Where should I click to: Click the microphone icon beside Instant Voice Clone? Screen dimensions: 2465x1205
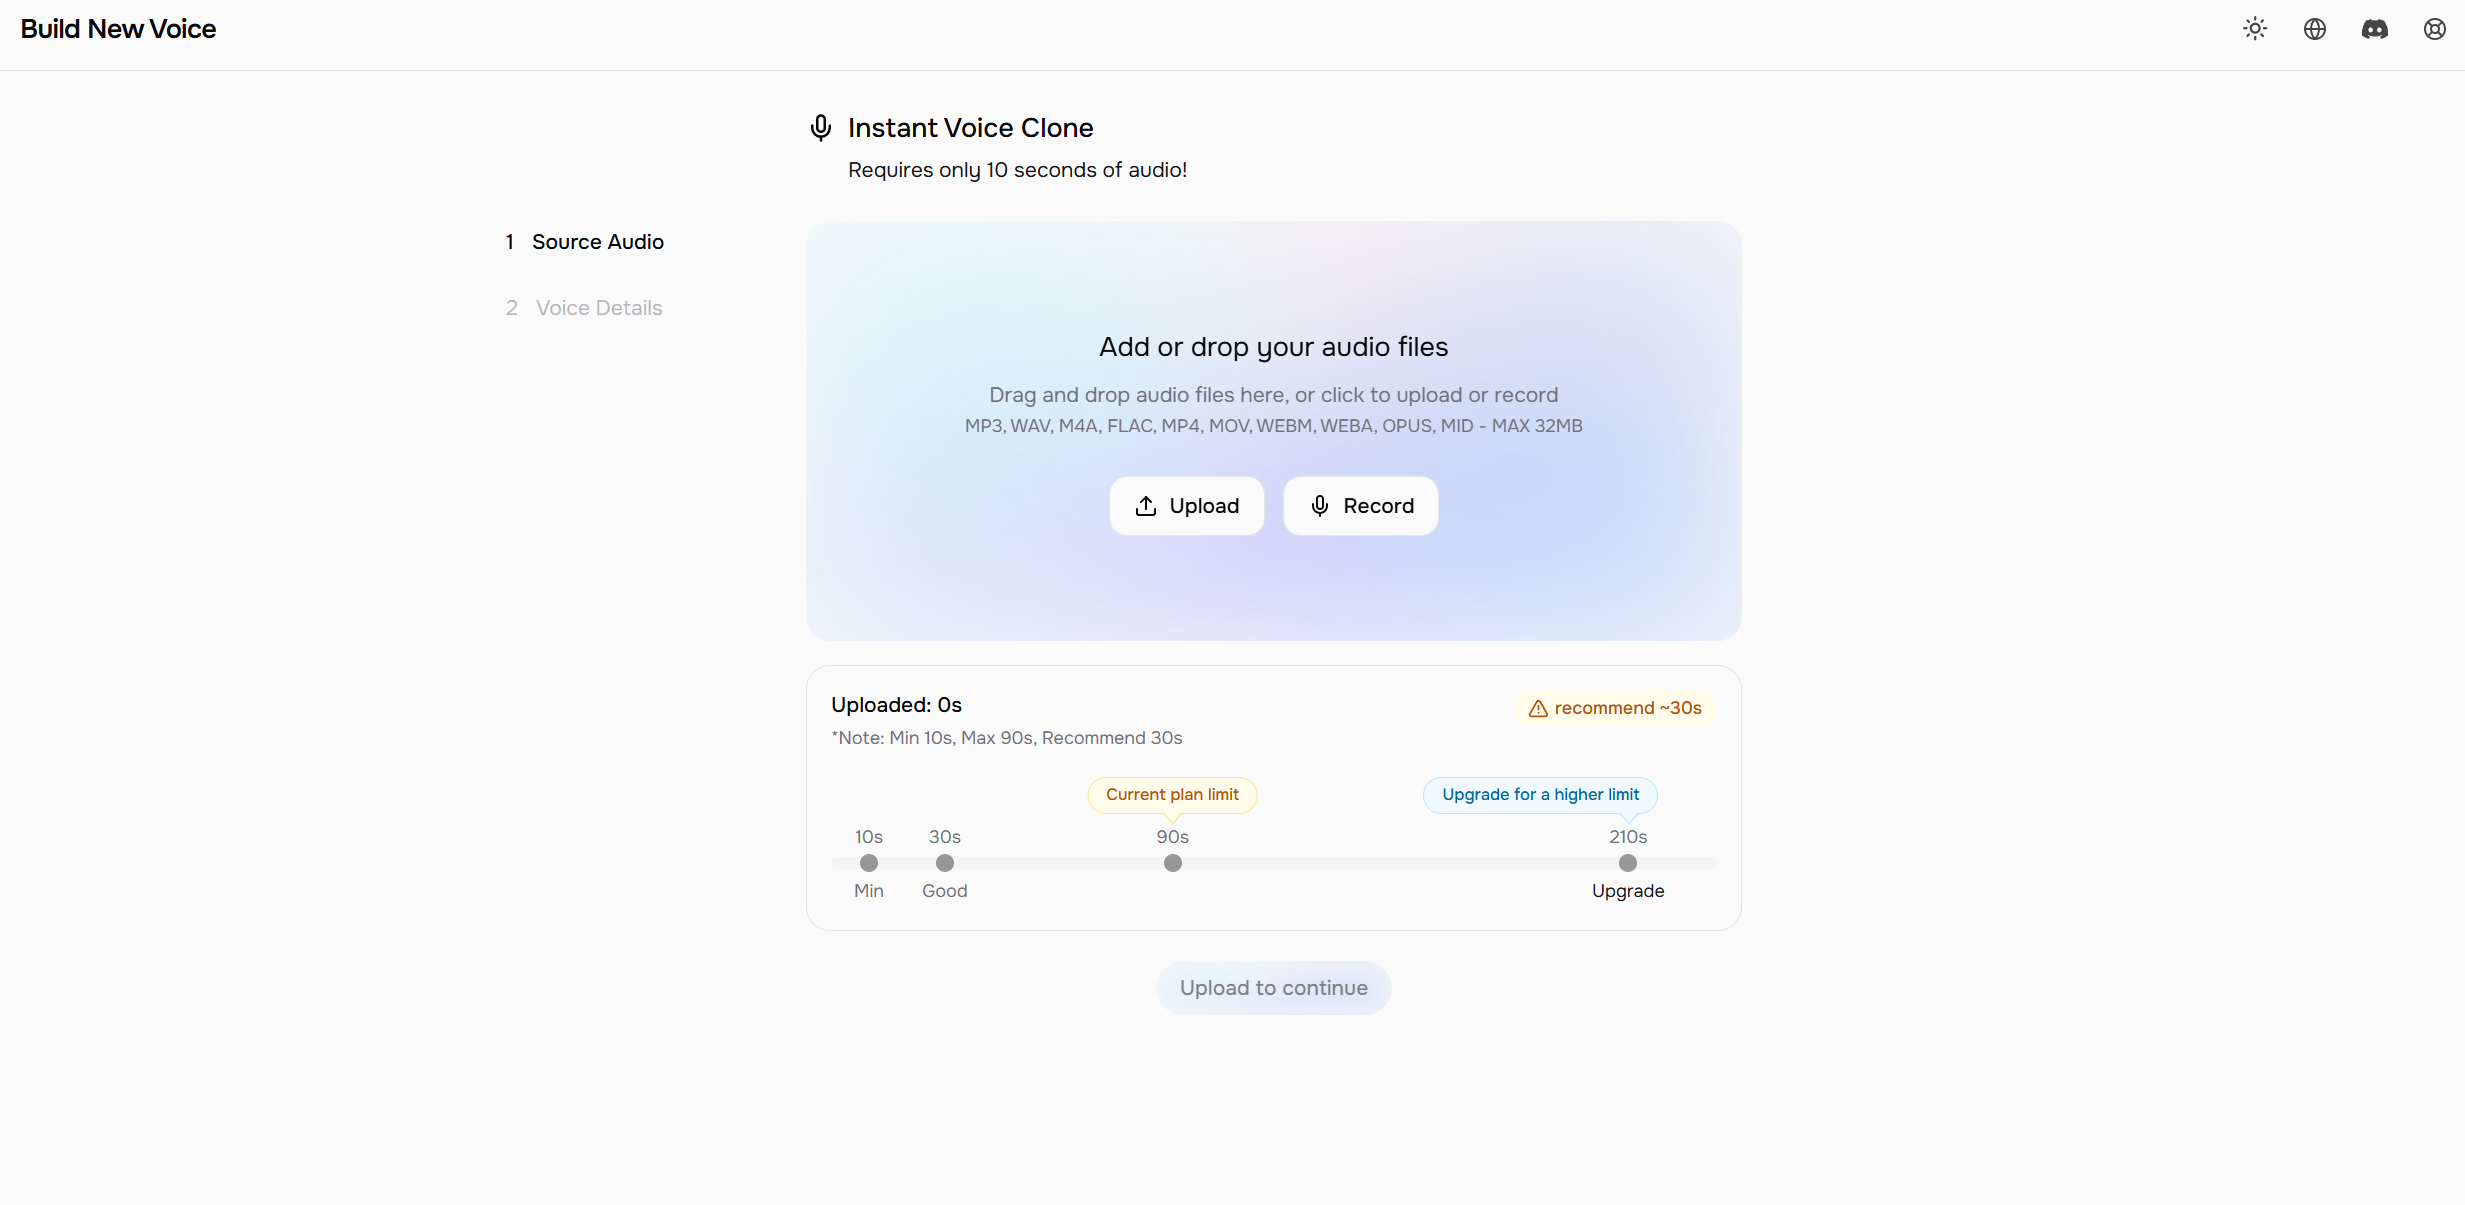(x=821, y=127)
